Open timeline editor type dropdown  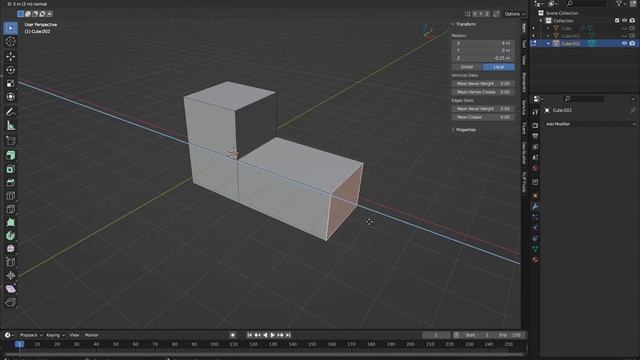click(9, 335)
